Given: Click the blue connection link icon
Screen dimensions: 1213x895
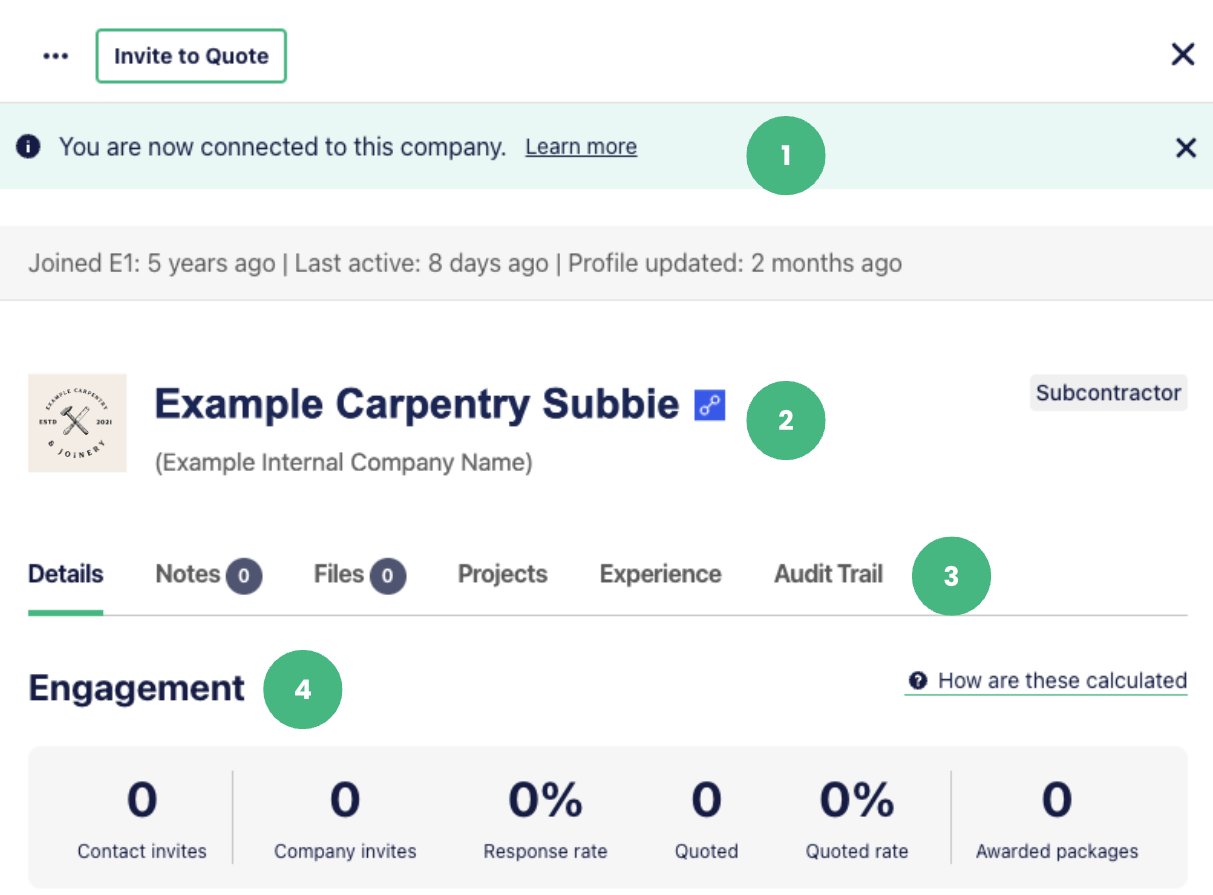Looking at the screenshot, I should point(710,405).
